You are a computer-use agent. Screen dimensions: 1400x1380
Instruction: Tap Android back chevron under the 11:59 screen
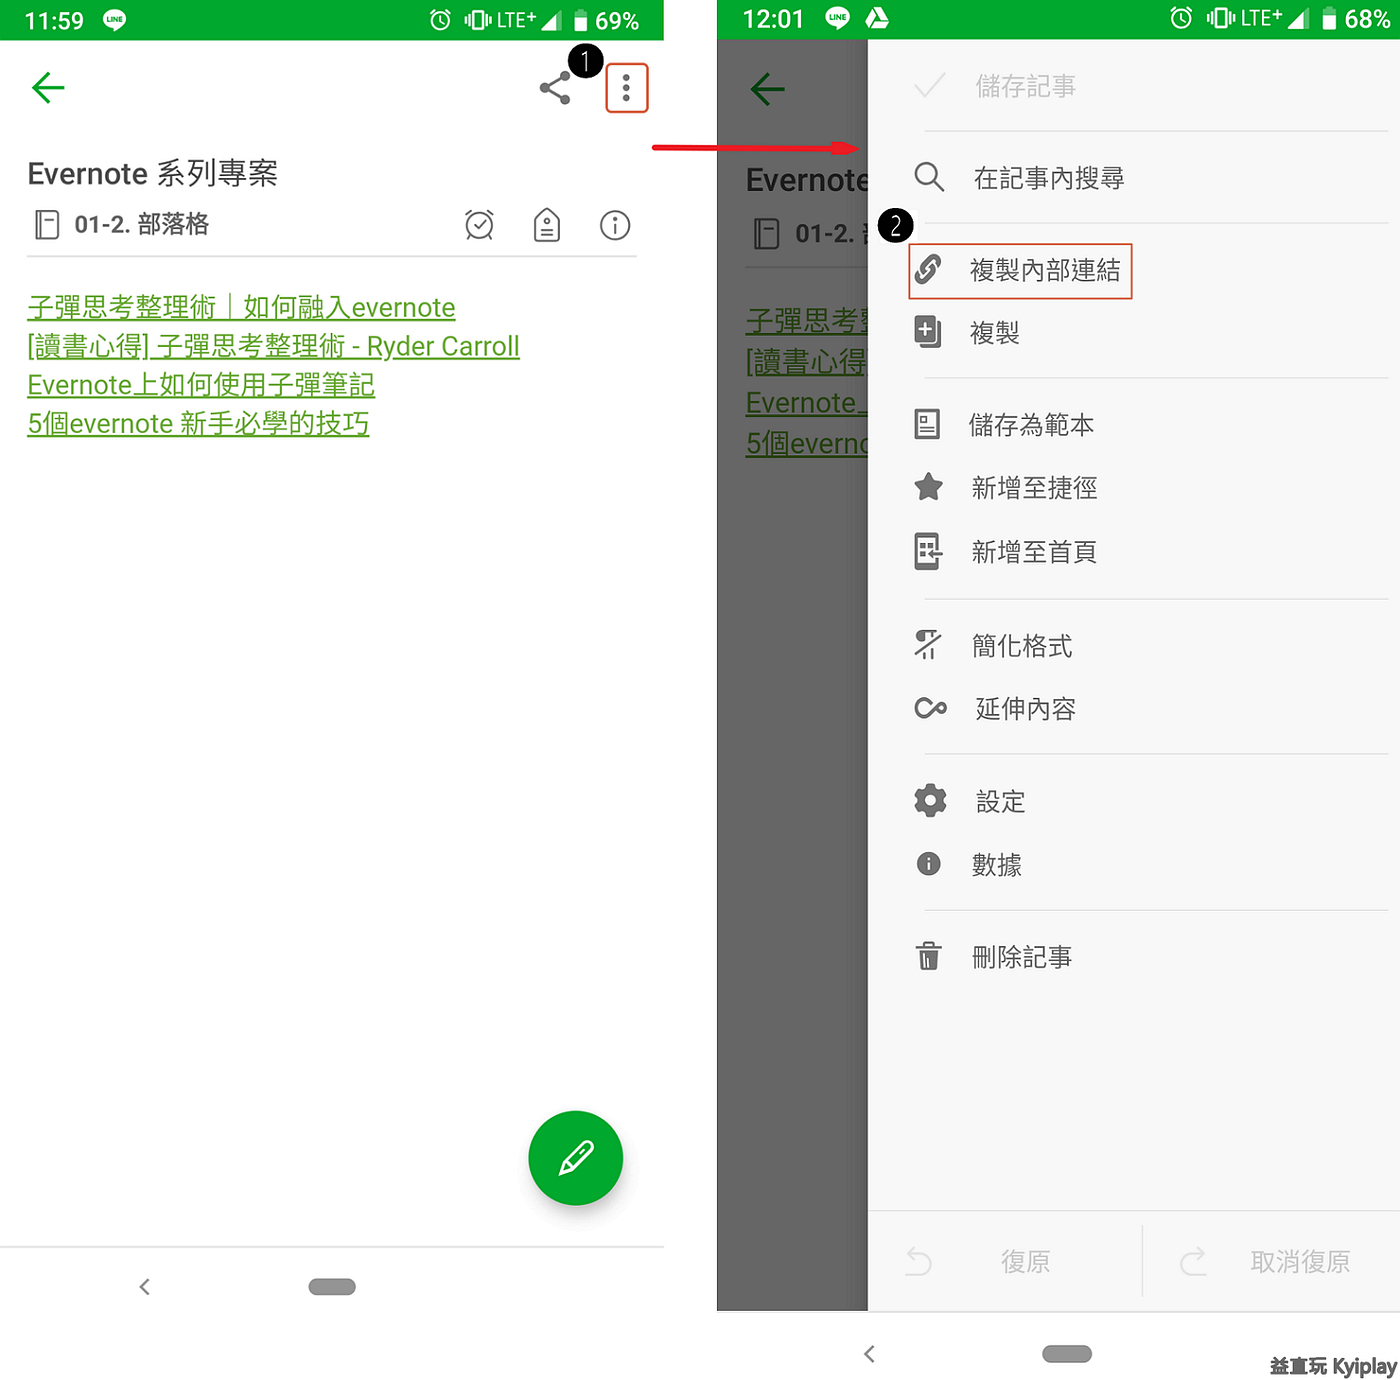pos(145,1287)
